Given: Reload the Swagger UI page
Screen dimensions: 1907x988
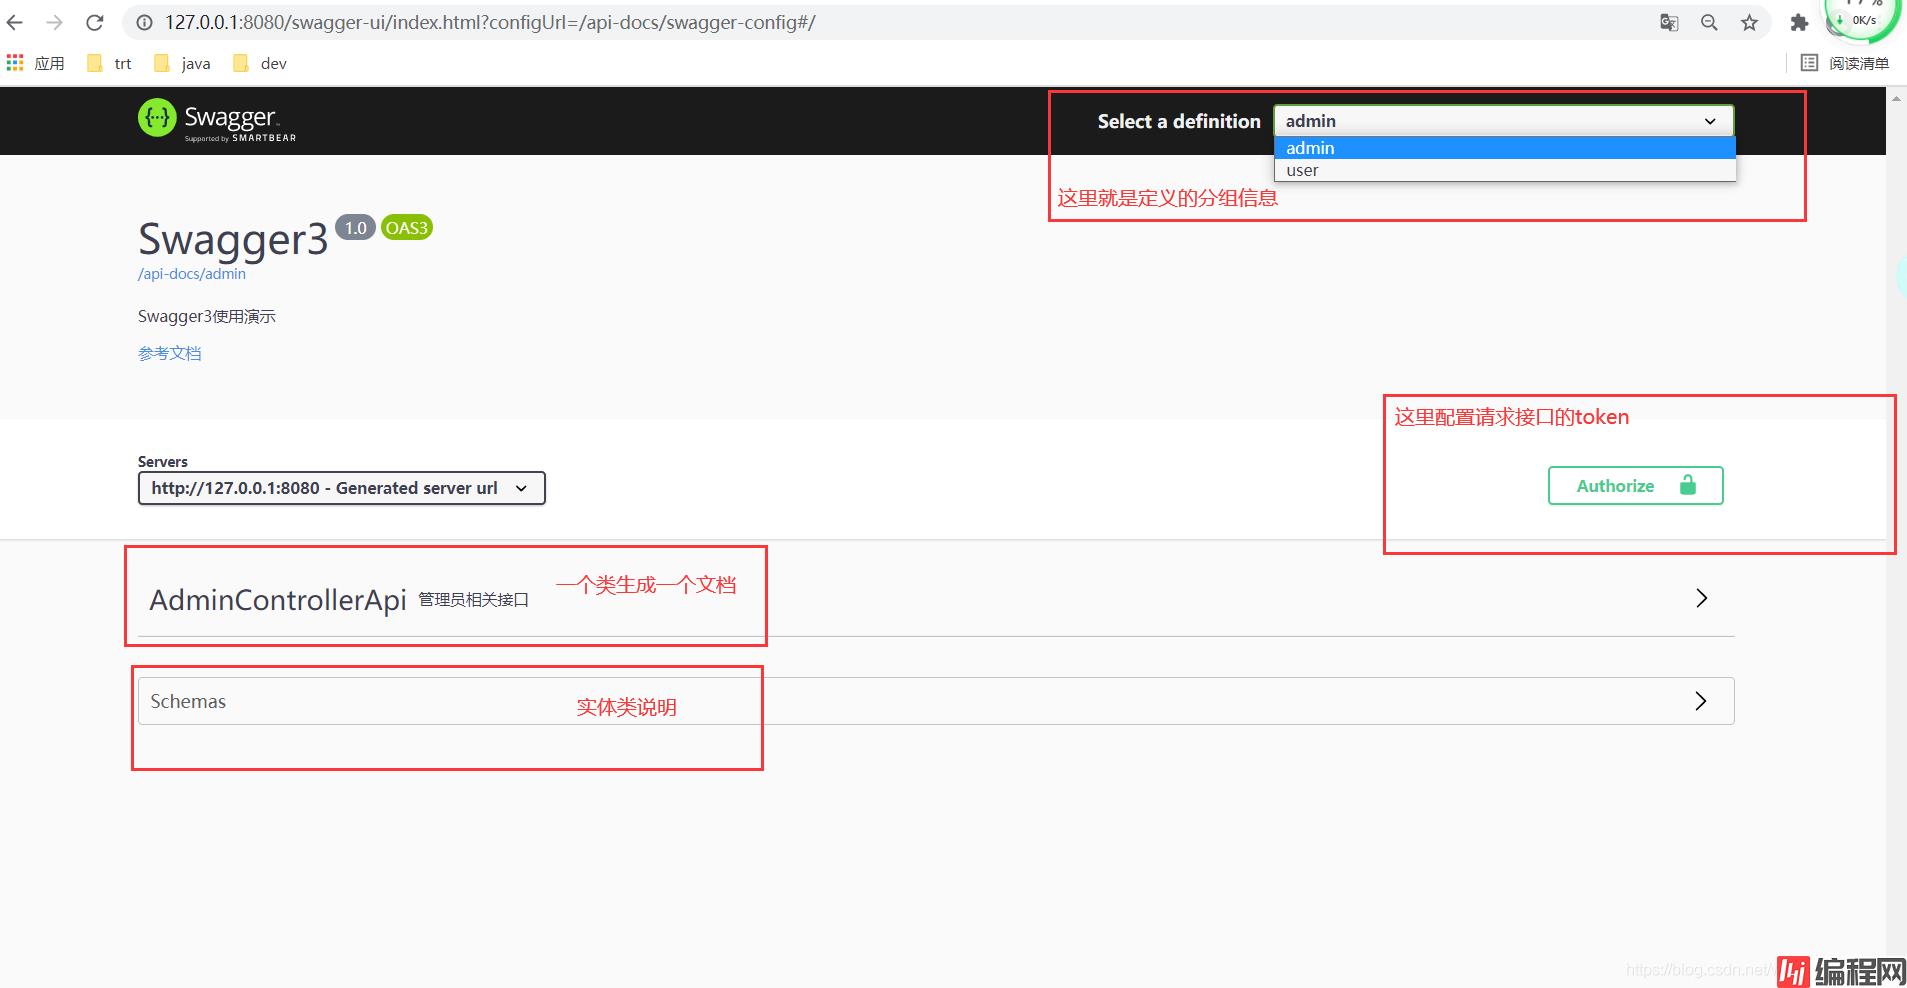Looking at the screenshot, I should pos(95,22).
